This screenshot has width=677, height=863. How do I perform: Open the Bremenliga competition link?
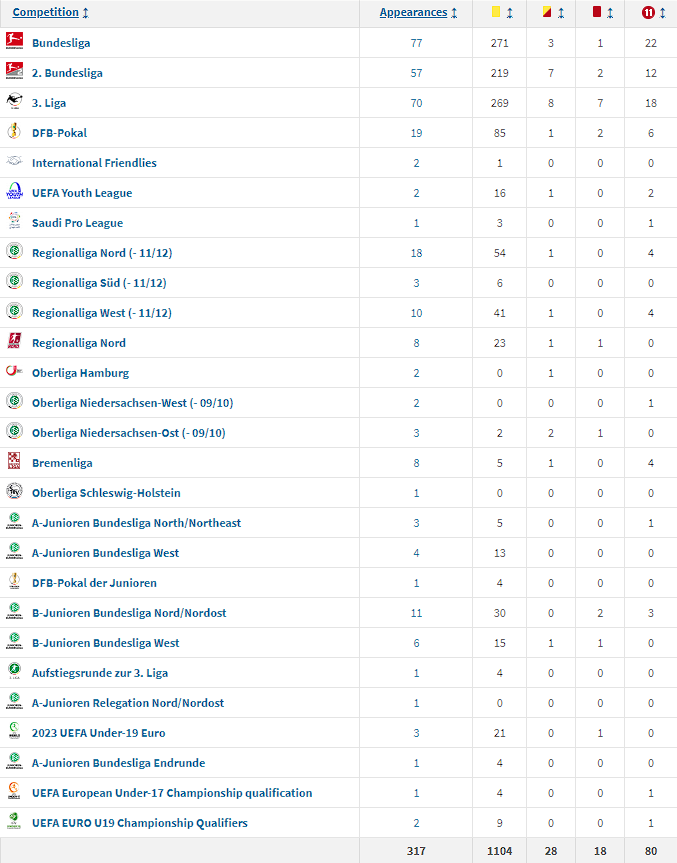point(62,463)
